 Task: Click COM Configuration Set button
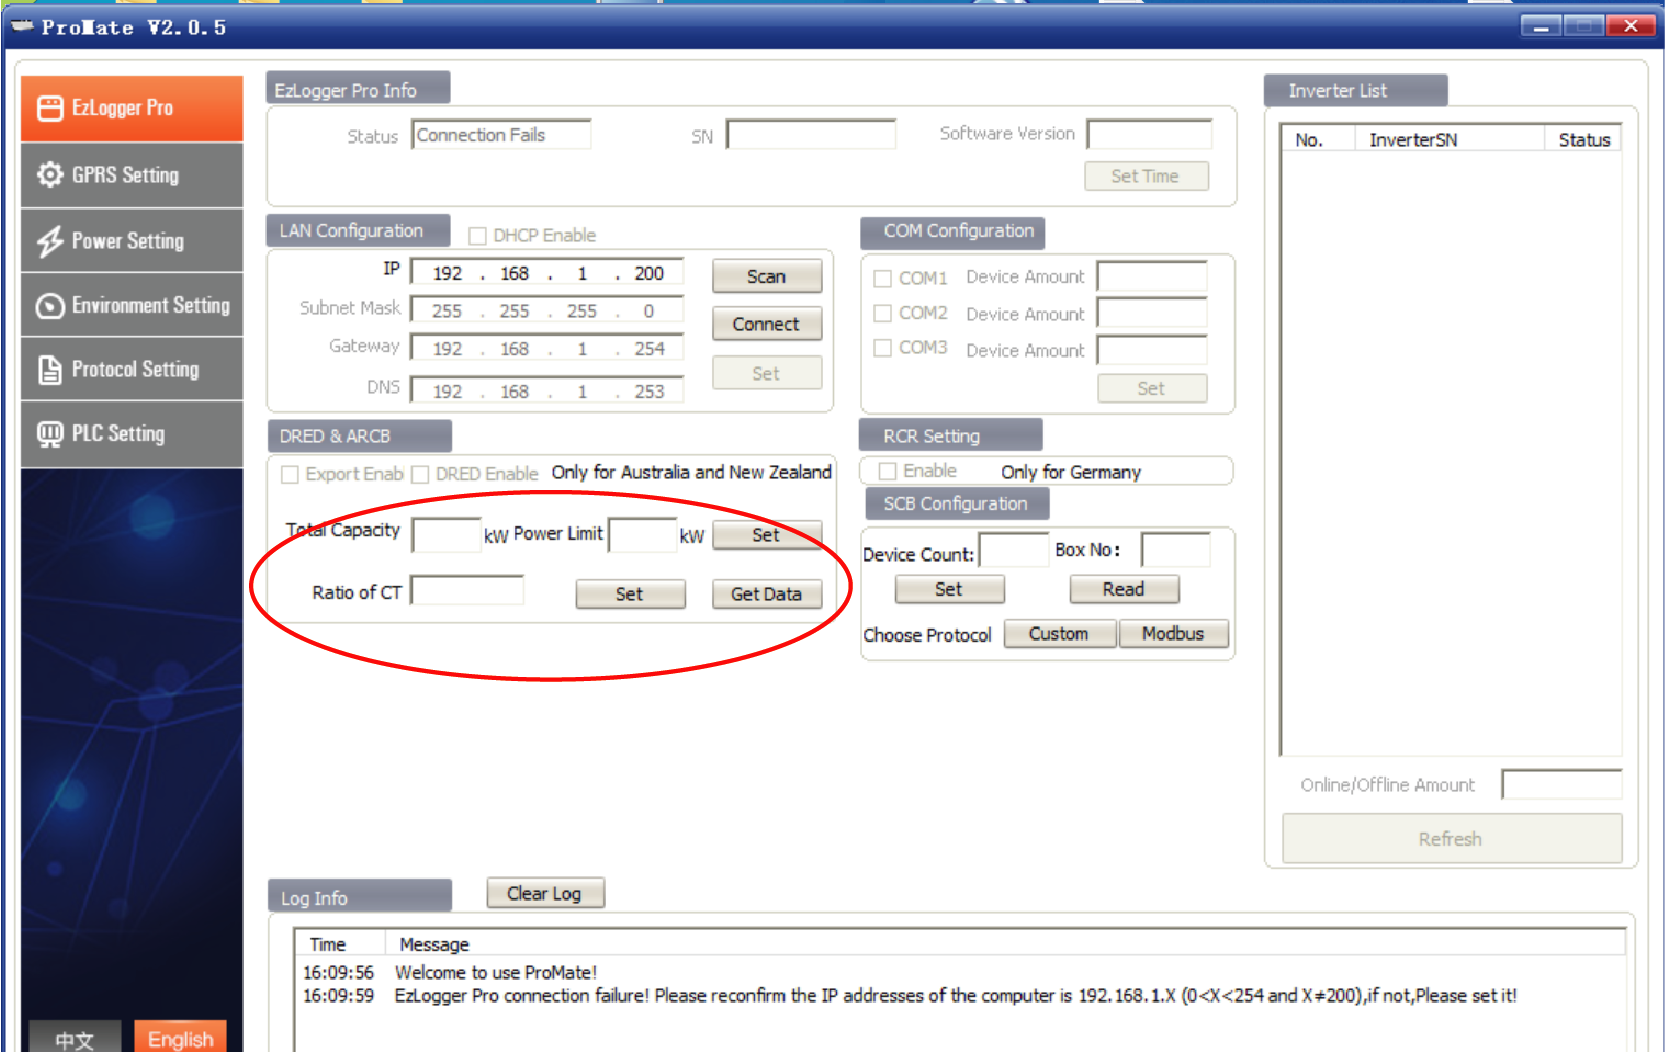pyautogui.click(x=1152, y=388)
